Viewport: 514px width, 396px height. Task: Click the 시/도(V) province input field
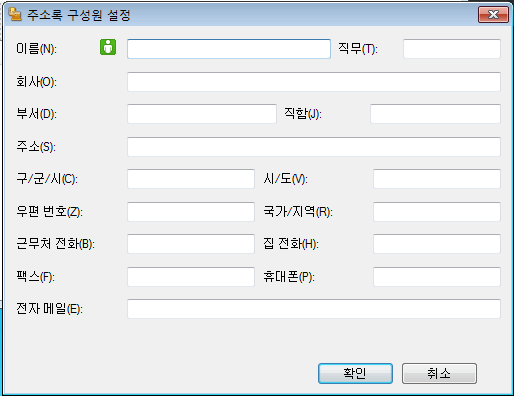[x=437, y=179]
